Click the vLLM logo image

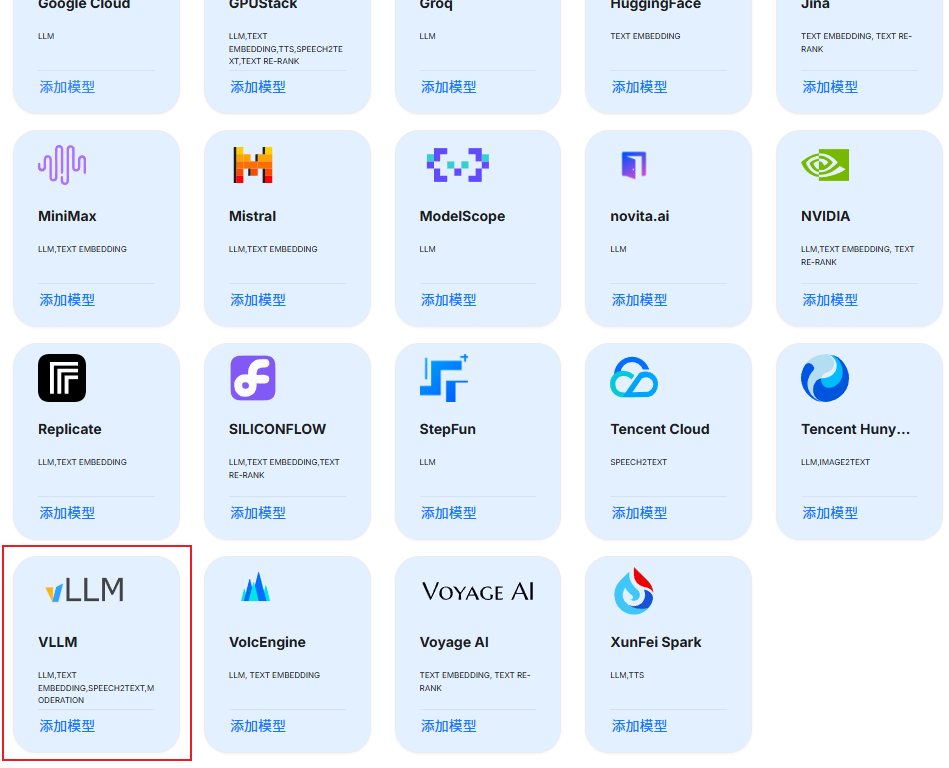(x=85, y=590)
